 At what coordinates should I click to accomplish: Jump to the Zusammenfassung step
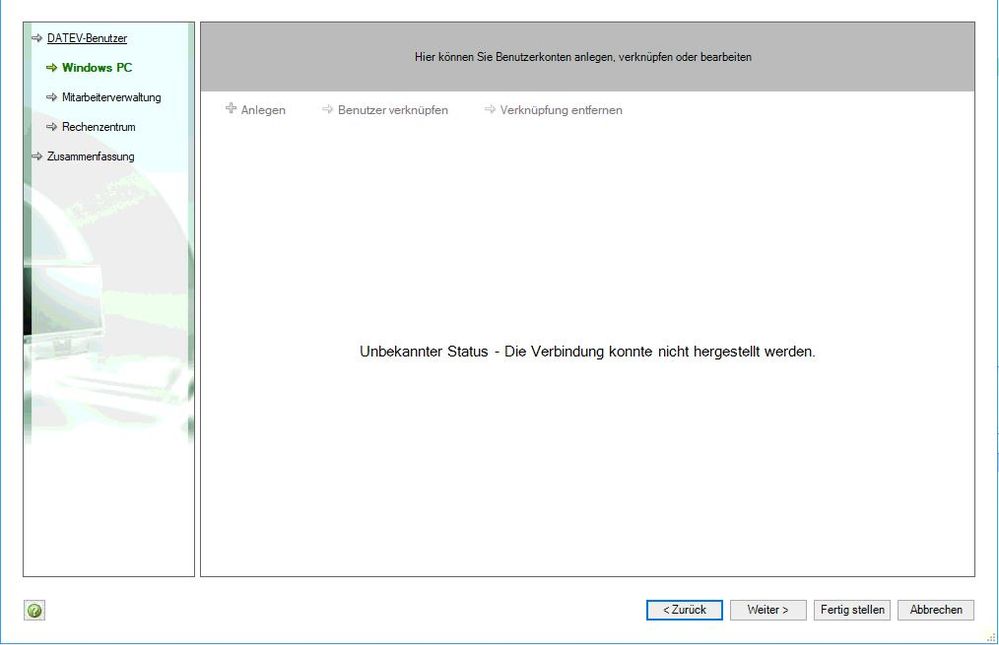[x=90, y=157]
